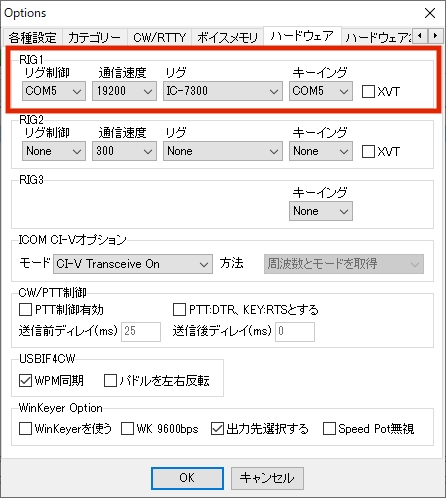Click the キャンセル button
This screenshot has height=498, width=446.
pyautogui.click(x=267, y=478)
